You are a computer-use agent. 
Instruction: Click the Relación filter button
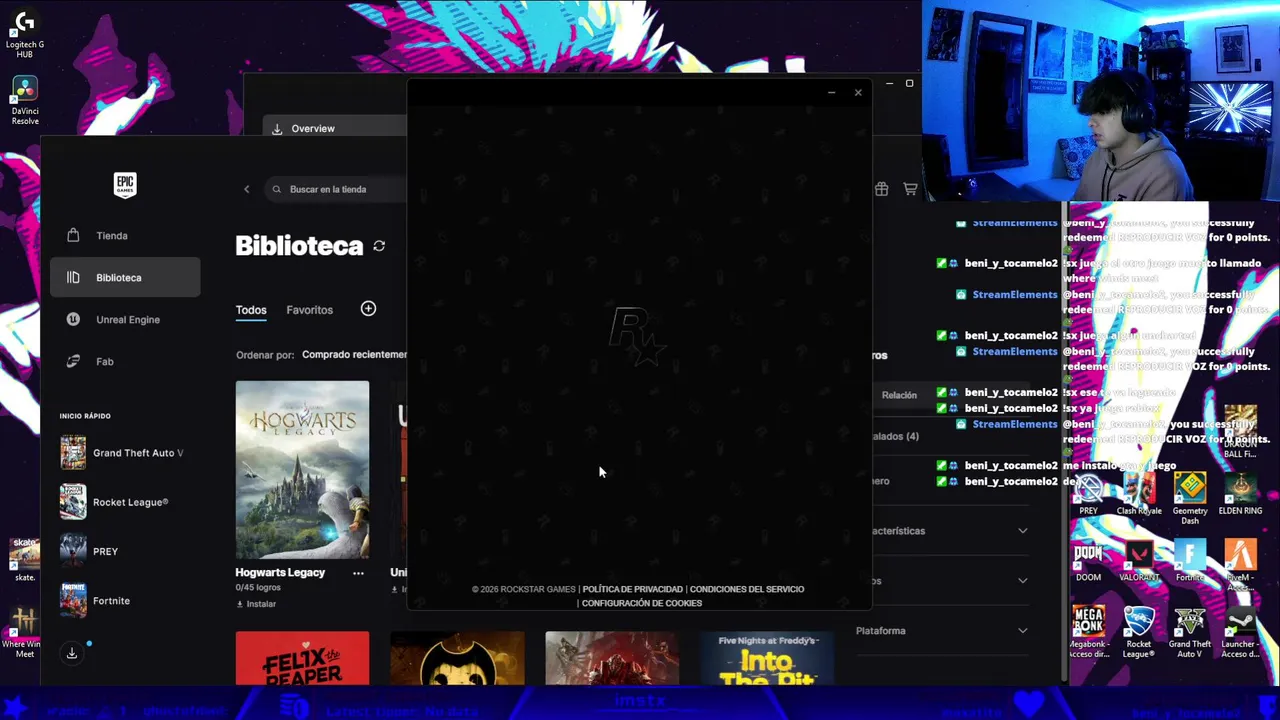pos(899,395)
